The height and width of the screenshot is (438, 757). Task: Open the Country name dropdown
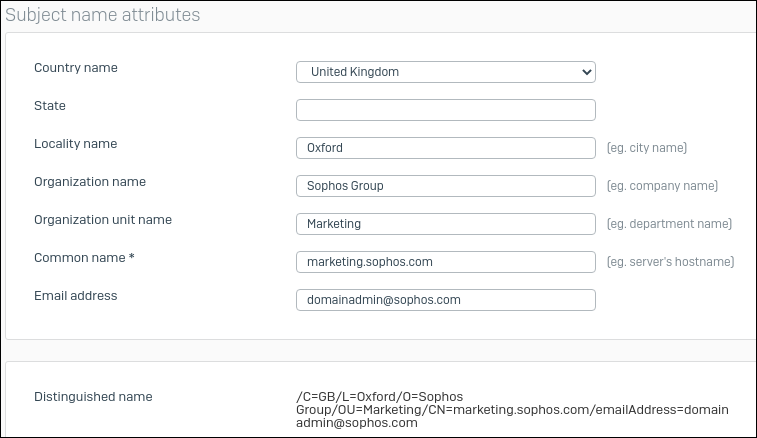pos(445,72)
